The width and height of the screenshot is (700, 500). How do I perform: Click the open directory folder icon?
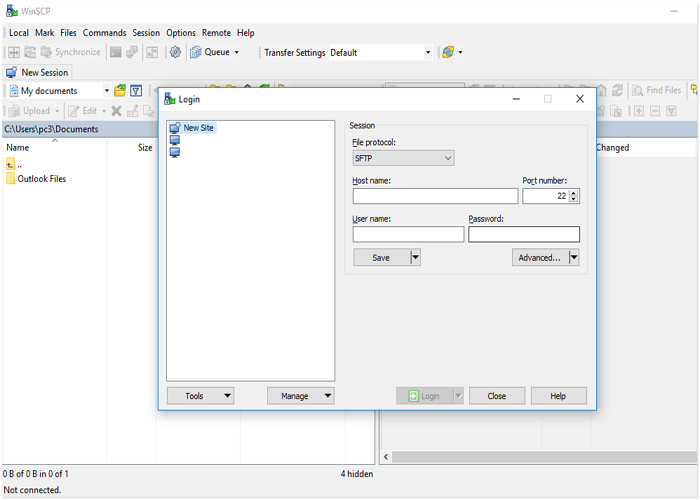coord(120,91)
